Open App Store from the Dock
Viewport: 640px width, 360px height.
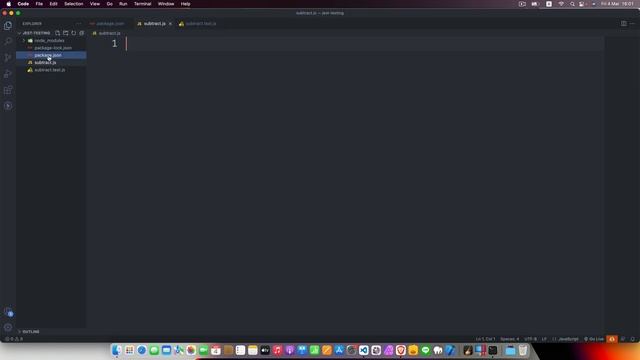click(339, 350)
